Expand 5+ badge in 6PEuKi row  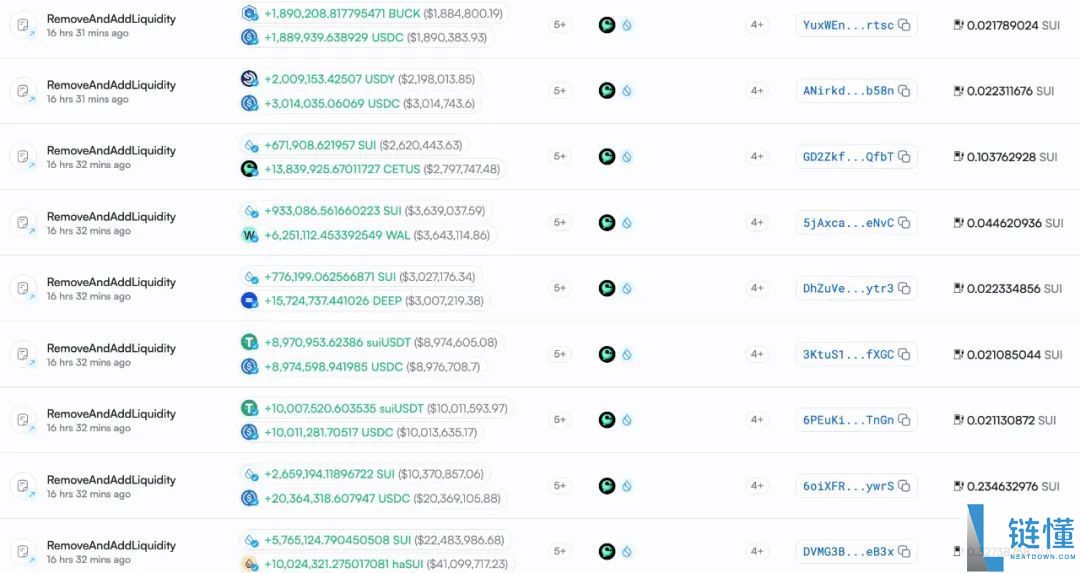click(560, 419)
